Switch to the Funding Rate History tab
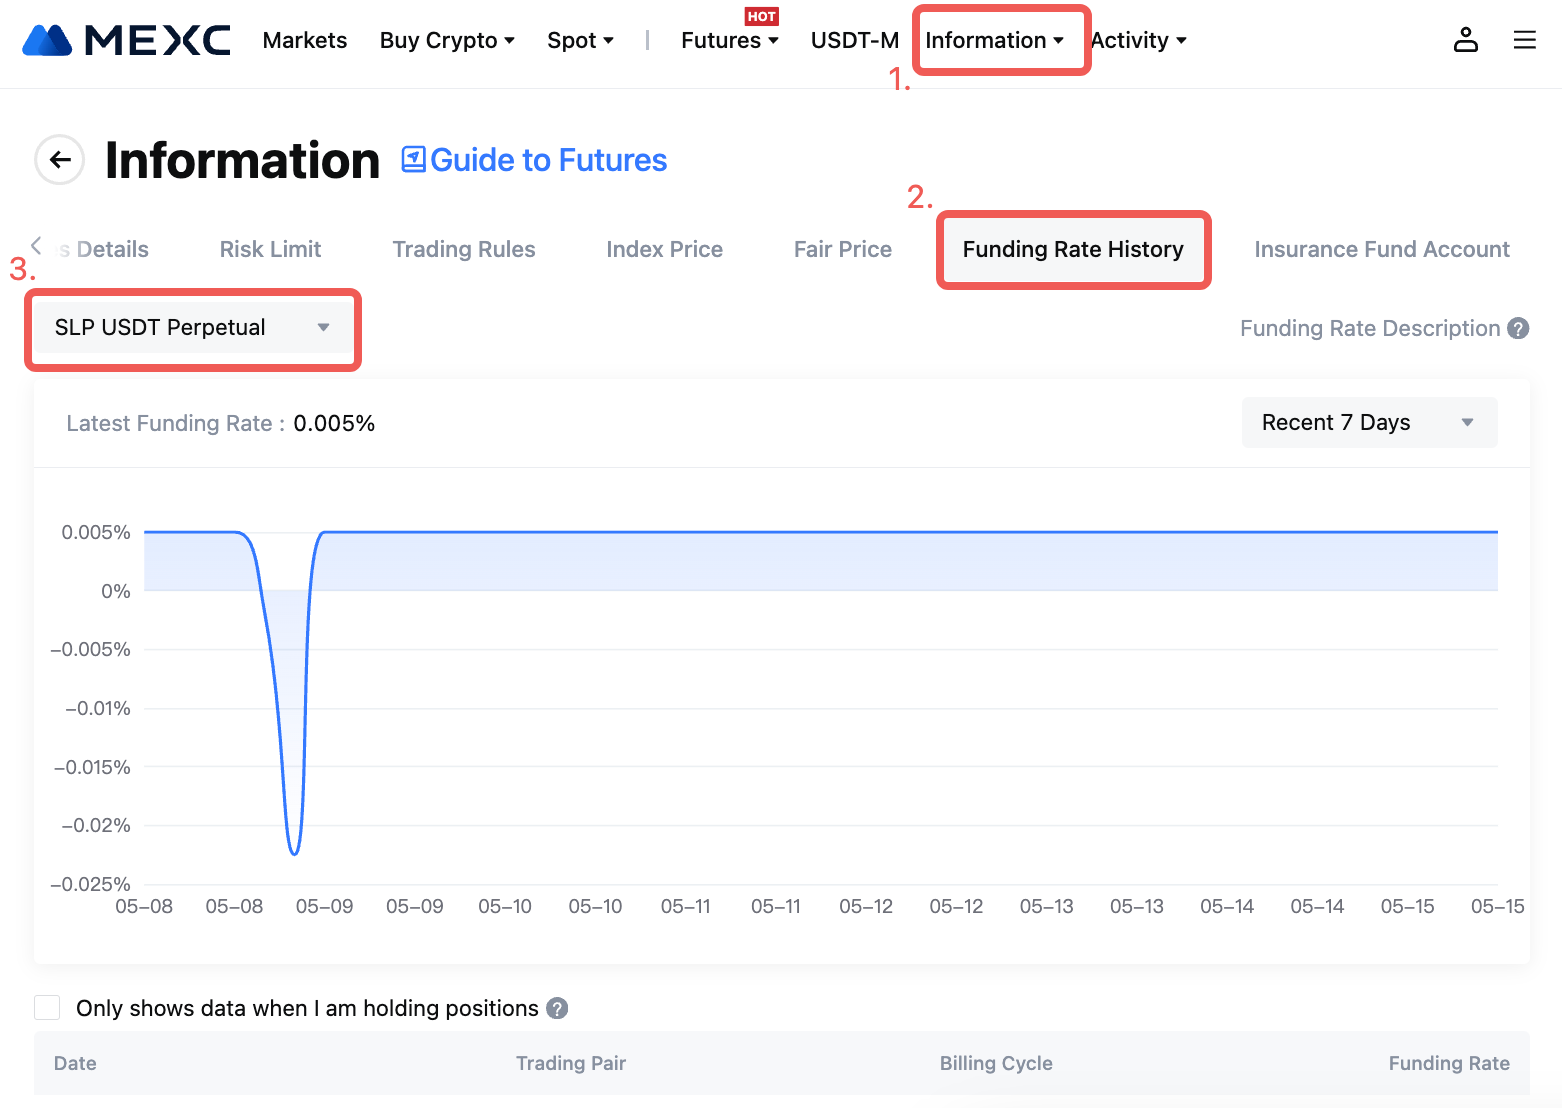1562x1108 pixels. (1072, 249)
